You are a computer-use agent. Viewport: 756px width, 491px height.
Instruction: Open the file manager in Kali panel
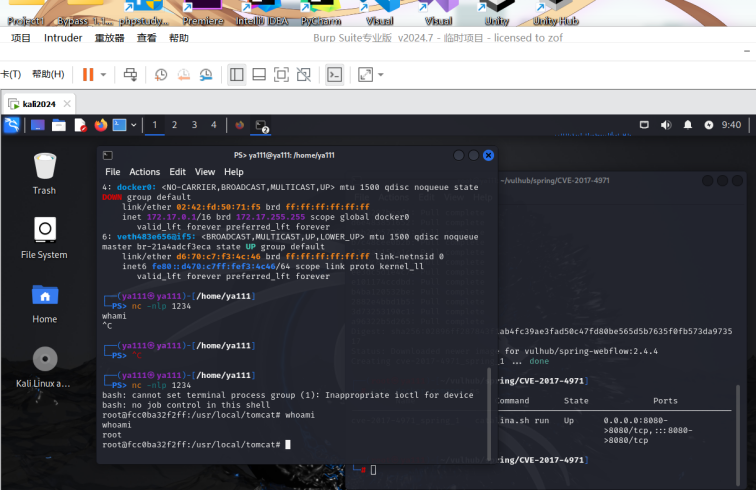click(59, 125)
